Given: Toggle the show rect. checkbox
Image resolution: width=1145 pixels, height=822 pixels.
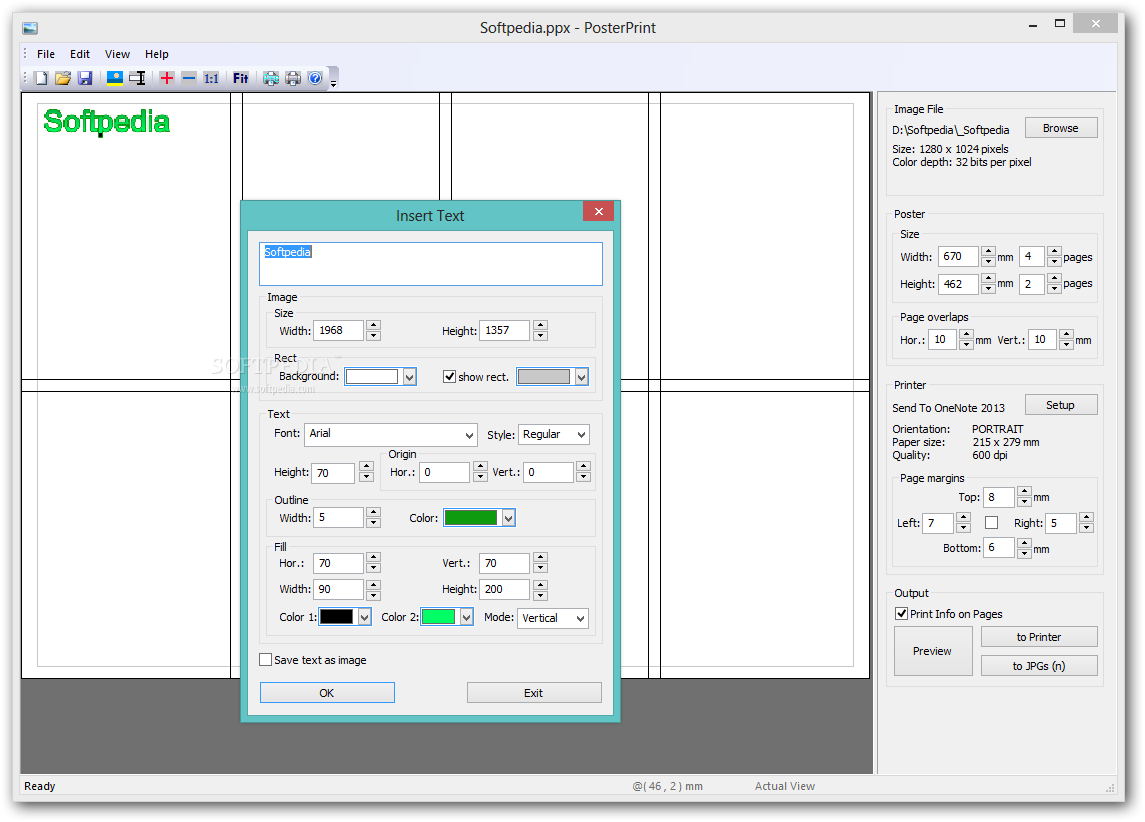Looking at the screenshot, I should click(x=450, y=377).
